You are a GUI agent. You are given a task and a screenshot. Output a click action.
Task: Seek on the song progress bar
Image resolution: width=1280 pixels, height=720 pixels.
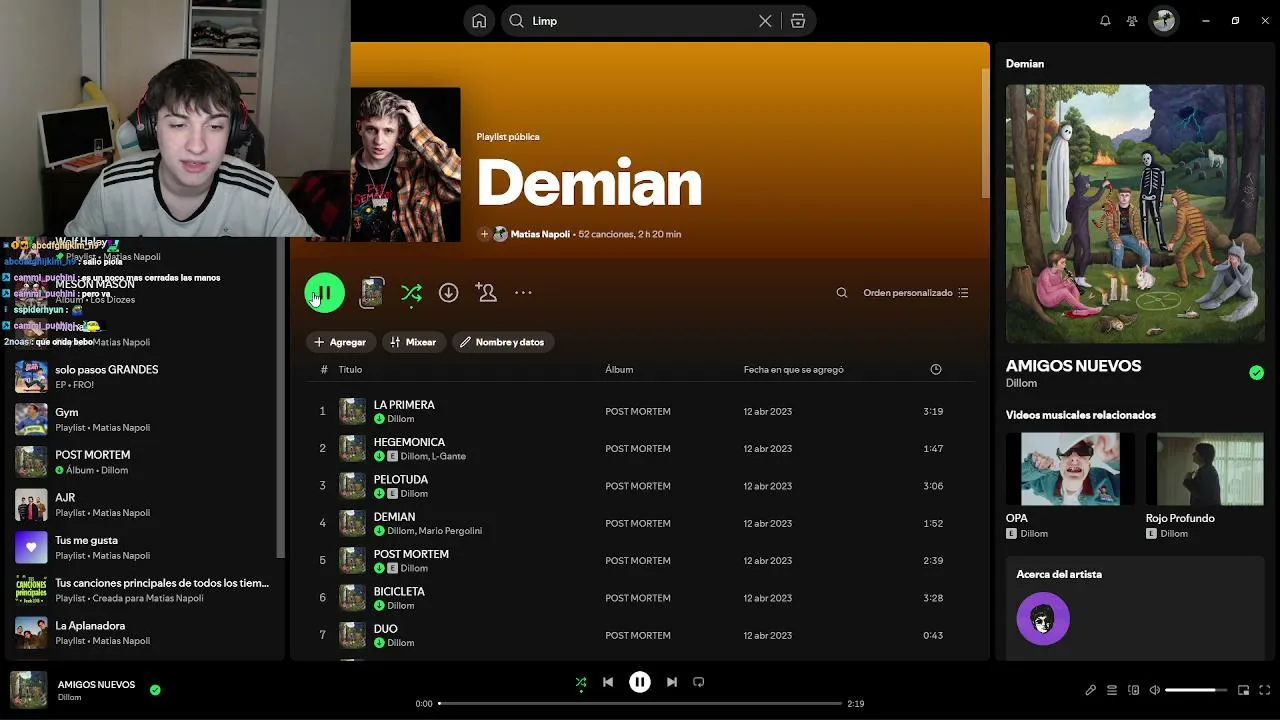[640, 704]
